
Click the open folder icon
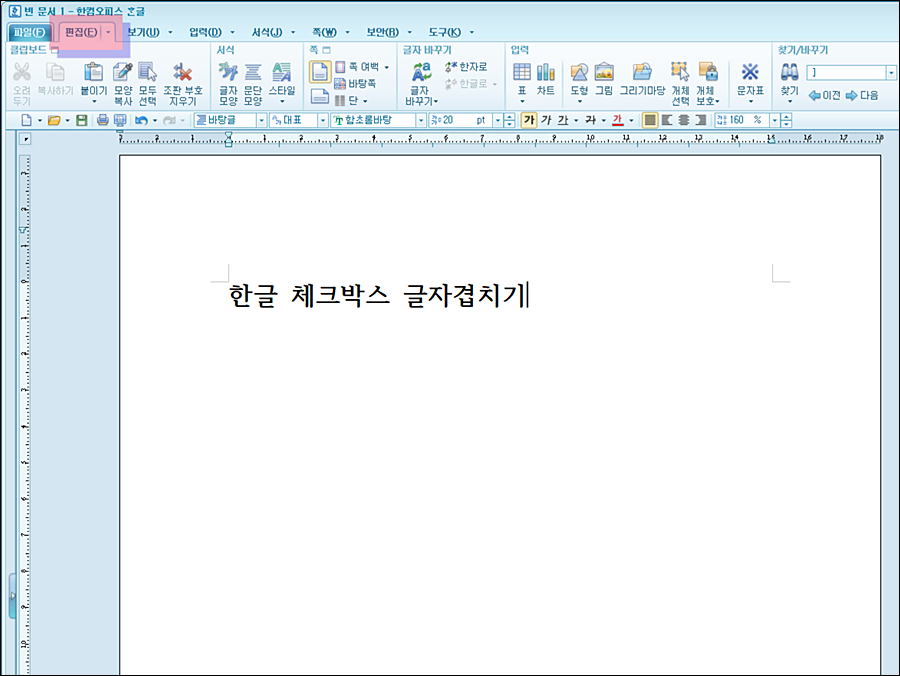coord(54,120)
